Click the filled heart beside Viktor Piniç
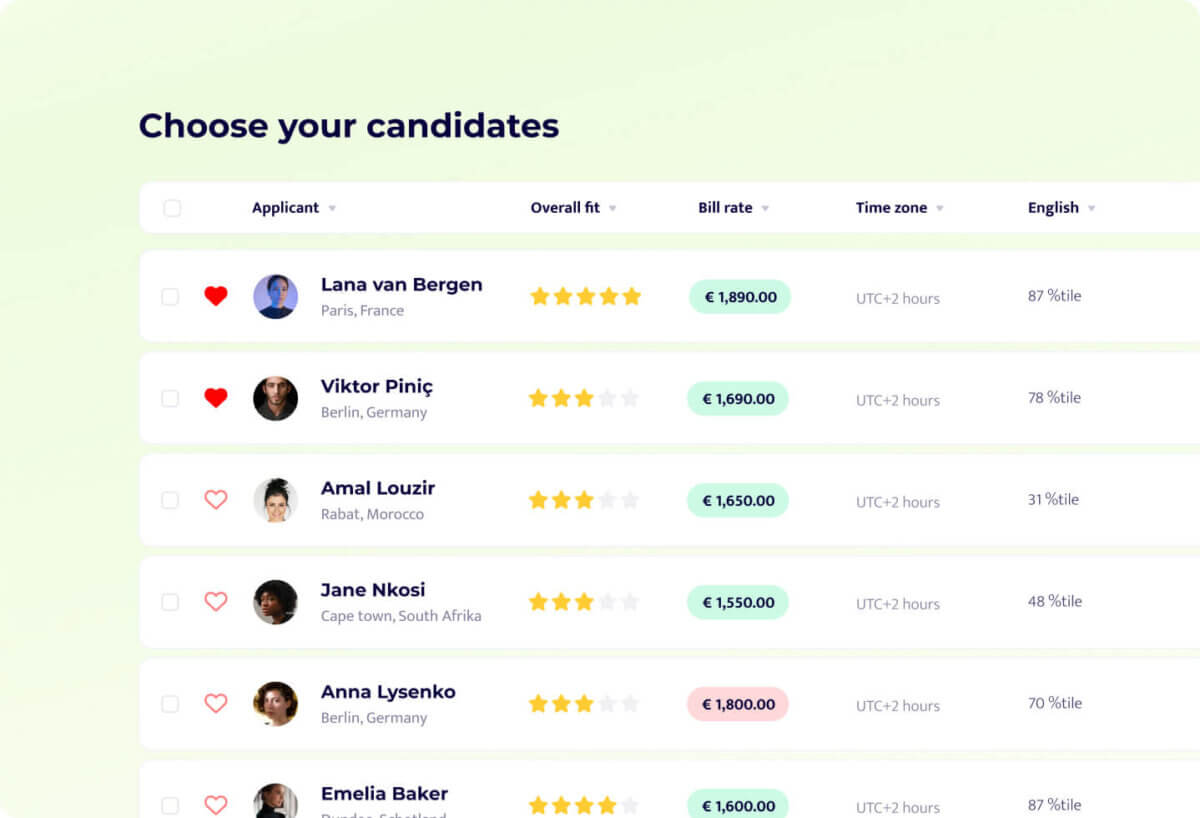Screen dimensions: 1200x818 click(216, 398)
